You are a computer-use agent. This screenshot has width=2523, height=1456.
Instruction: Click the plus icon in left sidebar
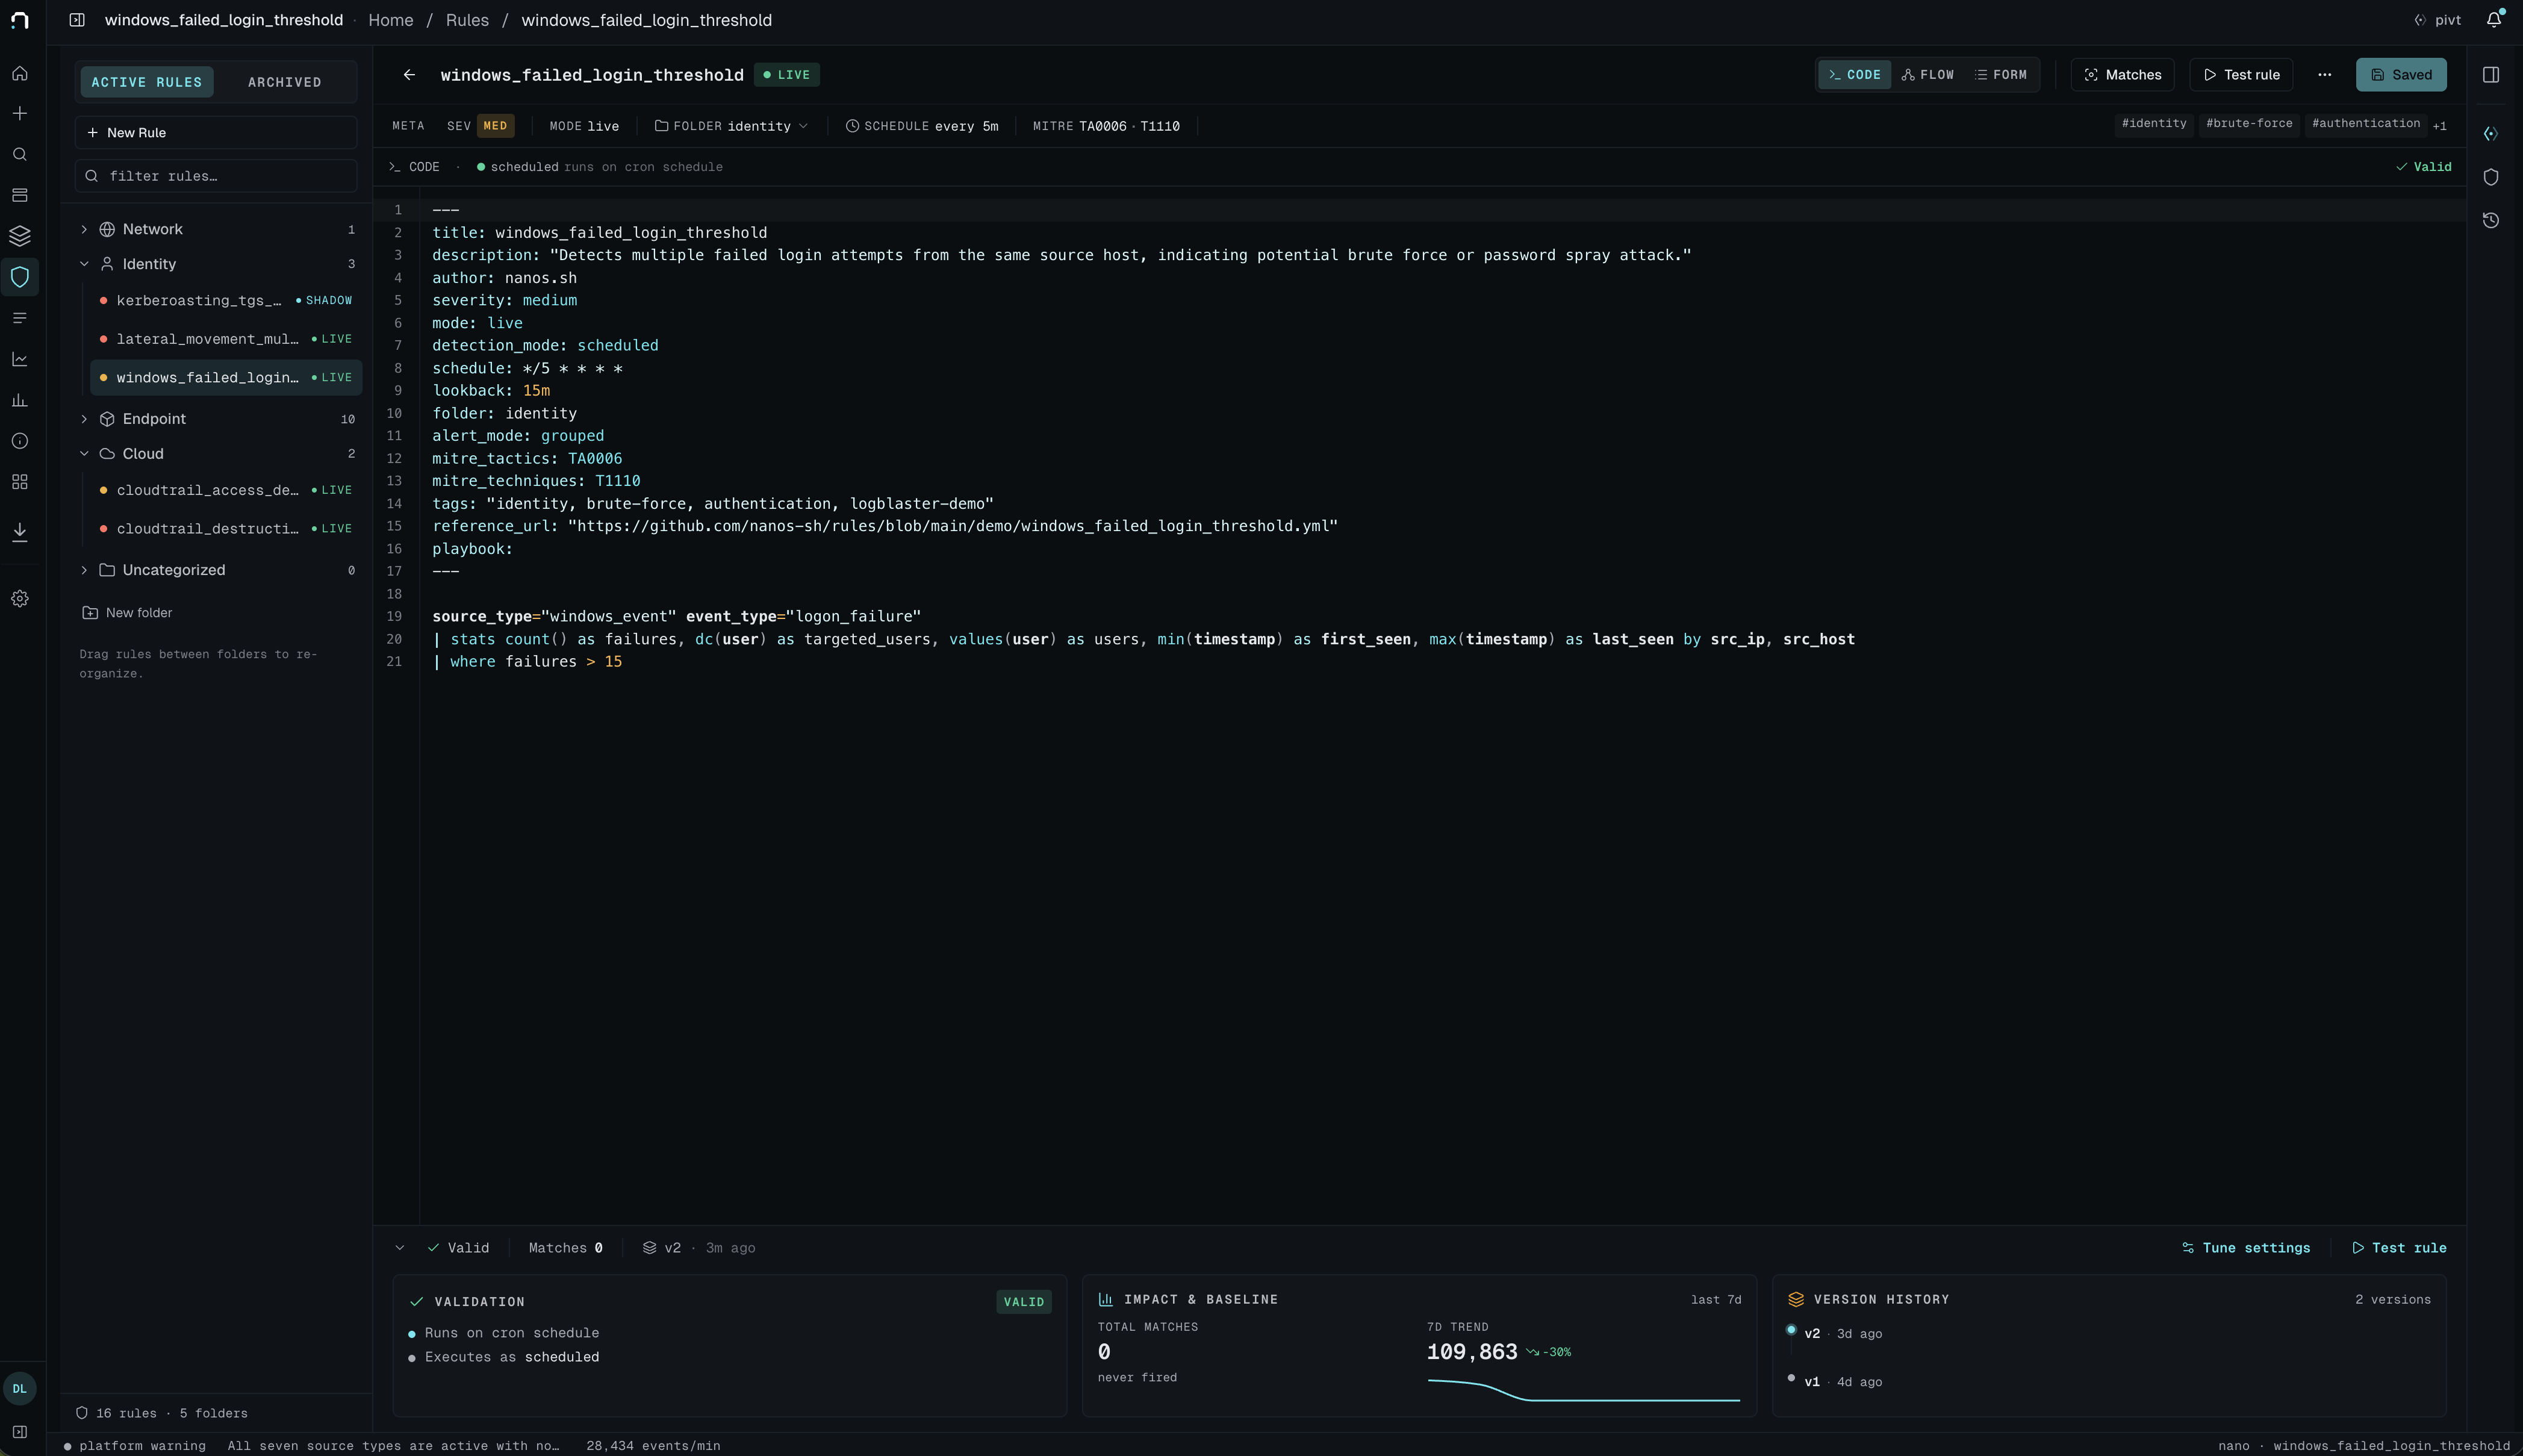[x=20, y=114]
